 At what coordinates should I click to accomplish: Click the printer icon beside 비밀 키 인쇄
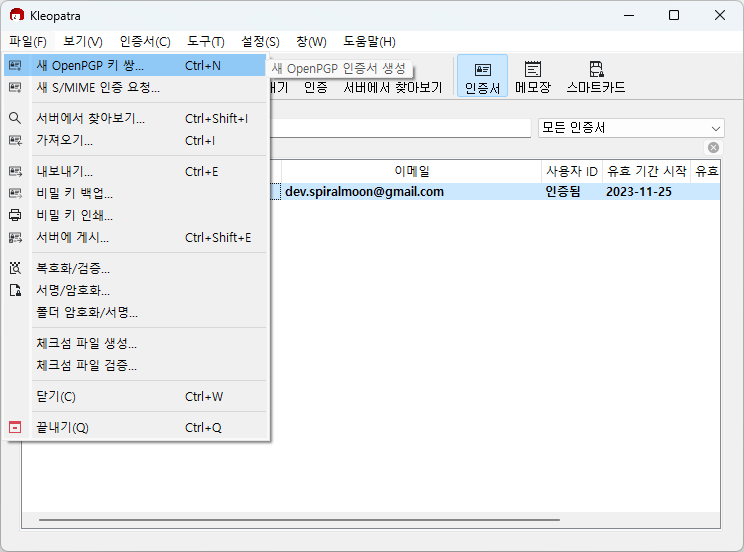tap(15, 215)
